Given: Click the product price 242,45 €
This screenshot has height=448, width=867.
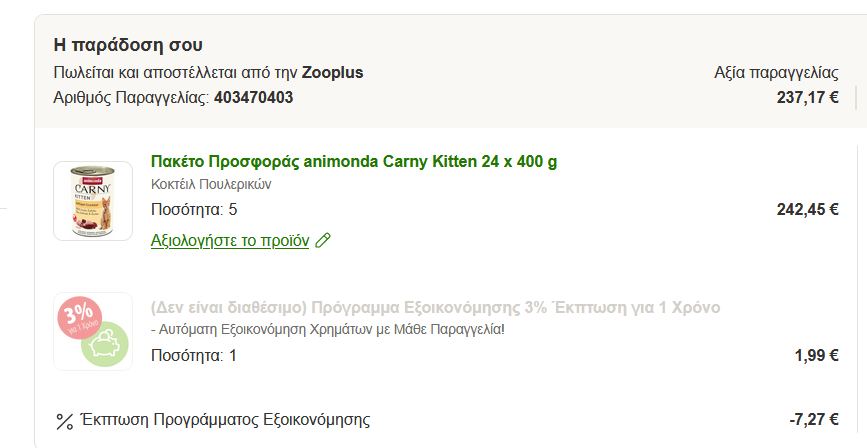Looking at the screenshot, I should pyautogui.click(x=807, y=210).
